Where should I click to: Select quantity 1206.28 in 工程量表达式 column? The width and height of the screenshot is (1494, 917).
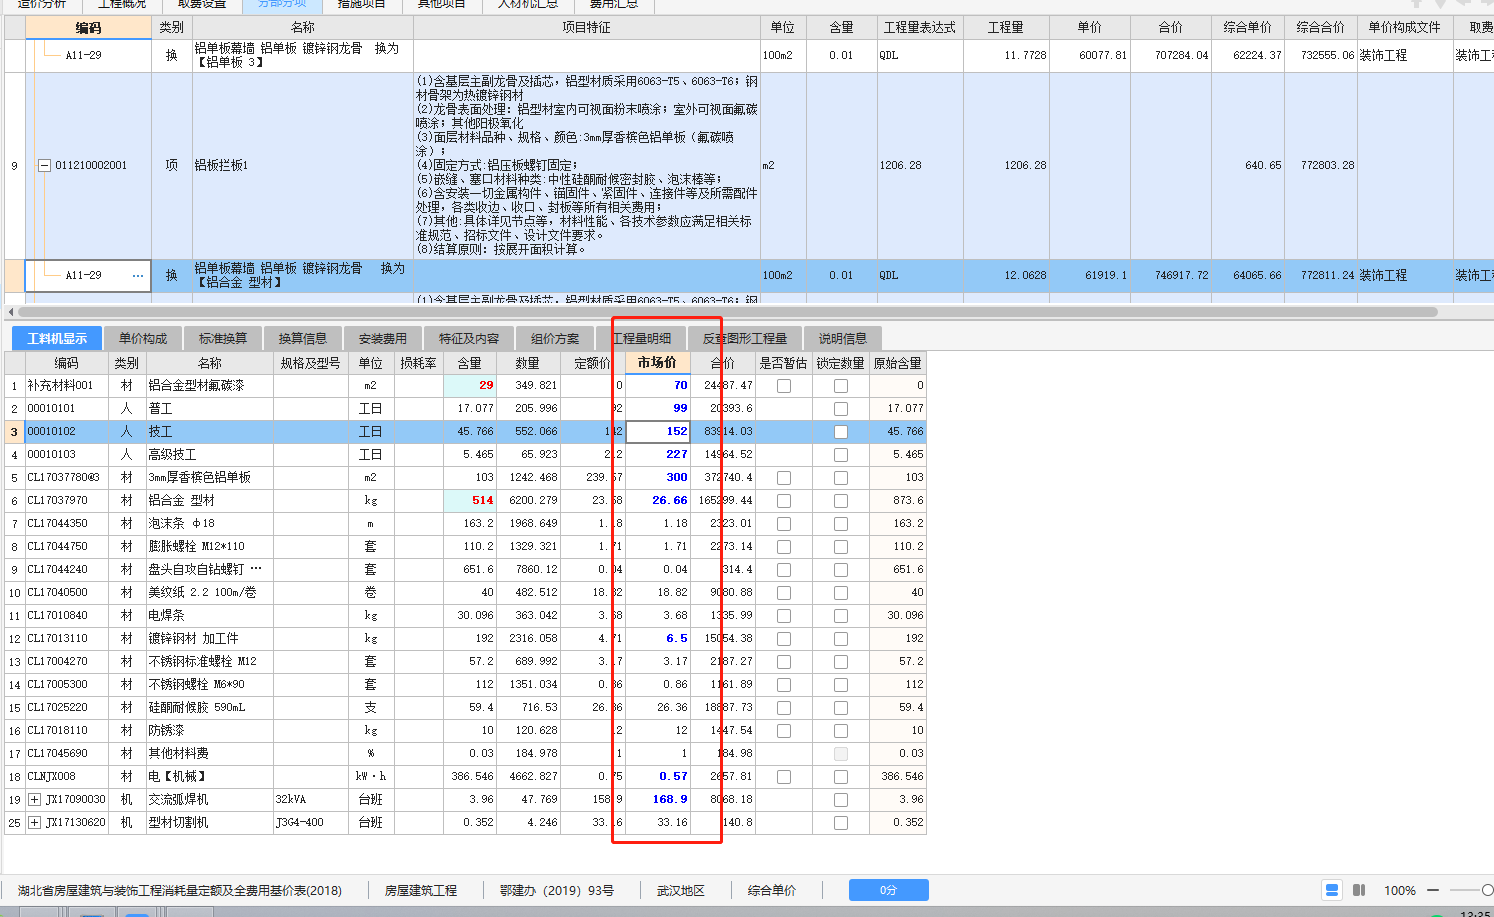click(920, 166)
